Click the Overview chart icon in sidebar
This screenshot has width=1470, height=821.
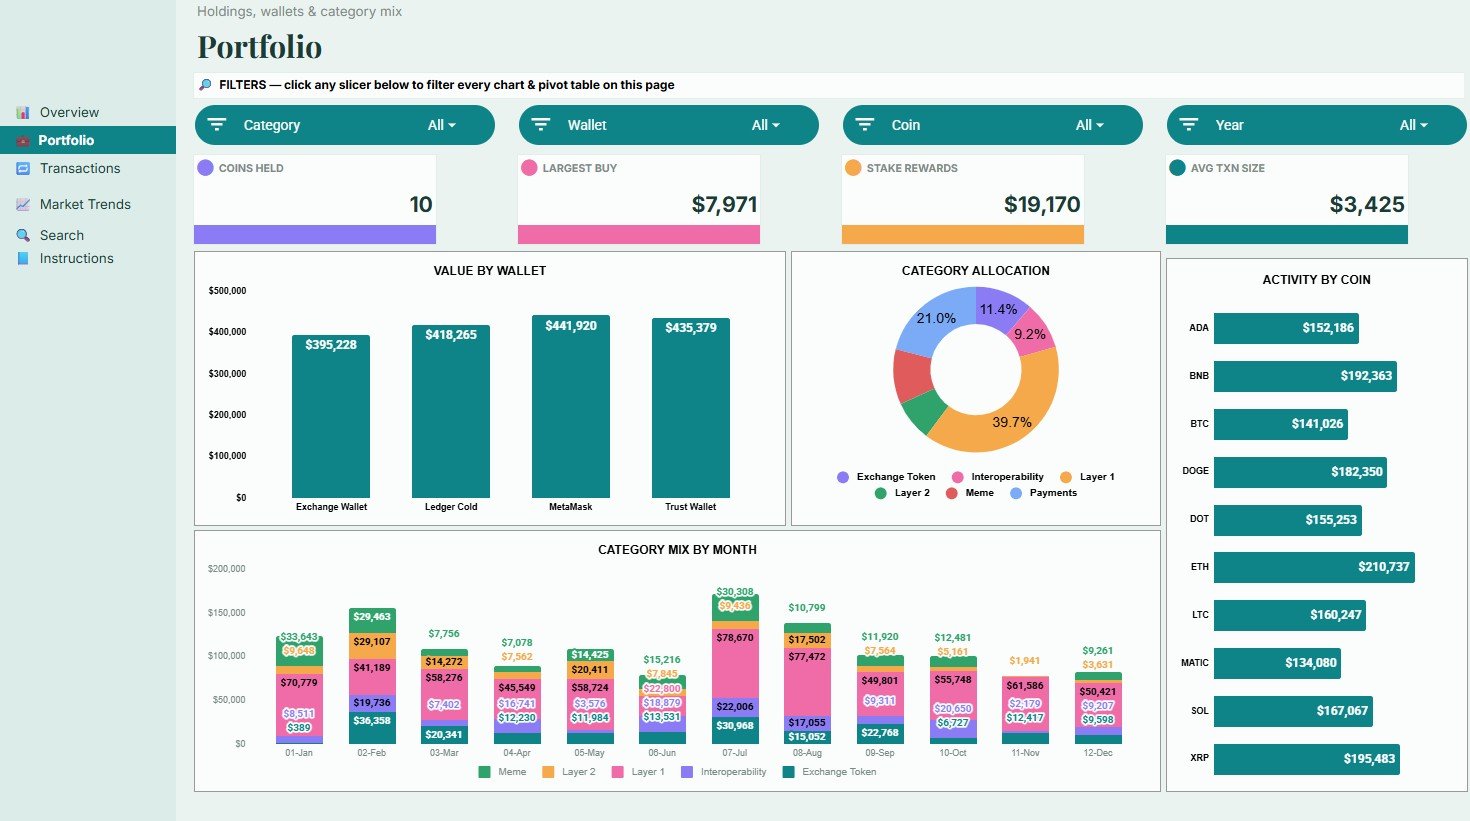click(23, 113)
